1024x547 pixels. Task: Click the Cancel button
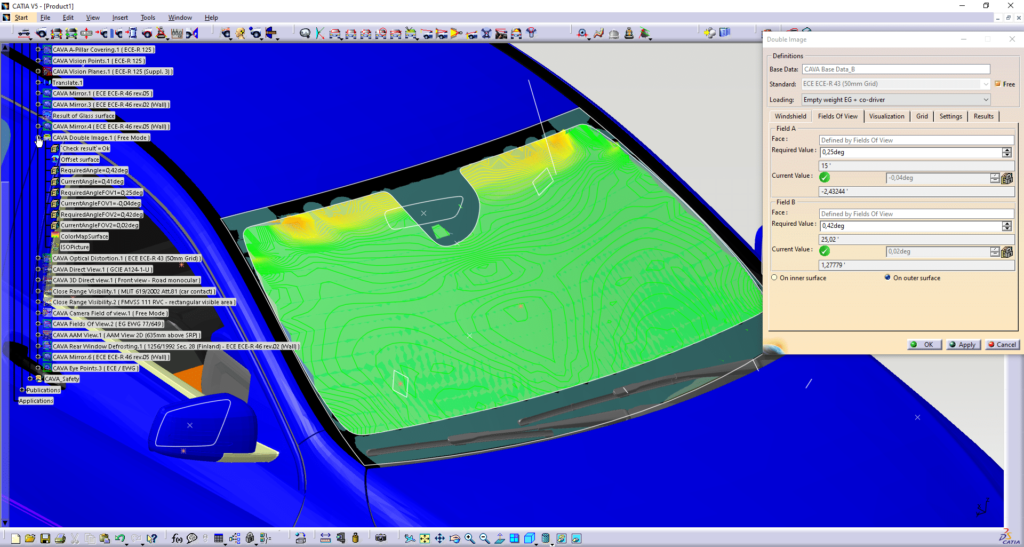click(1001, 345)
